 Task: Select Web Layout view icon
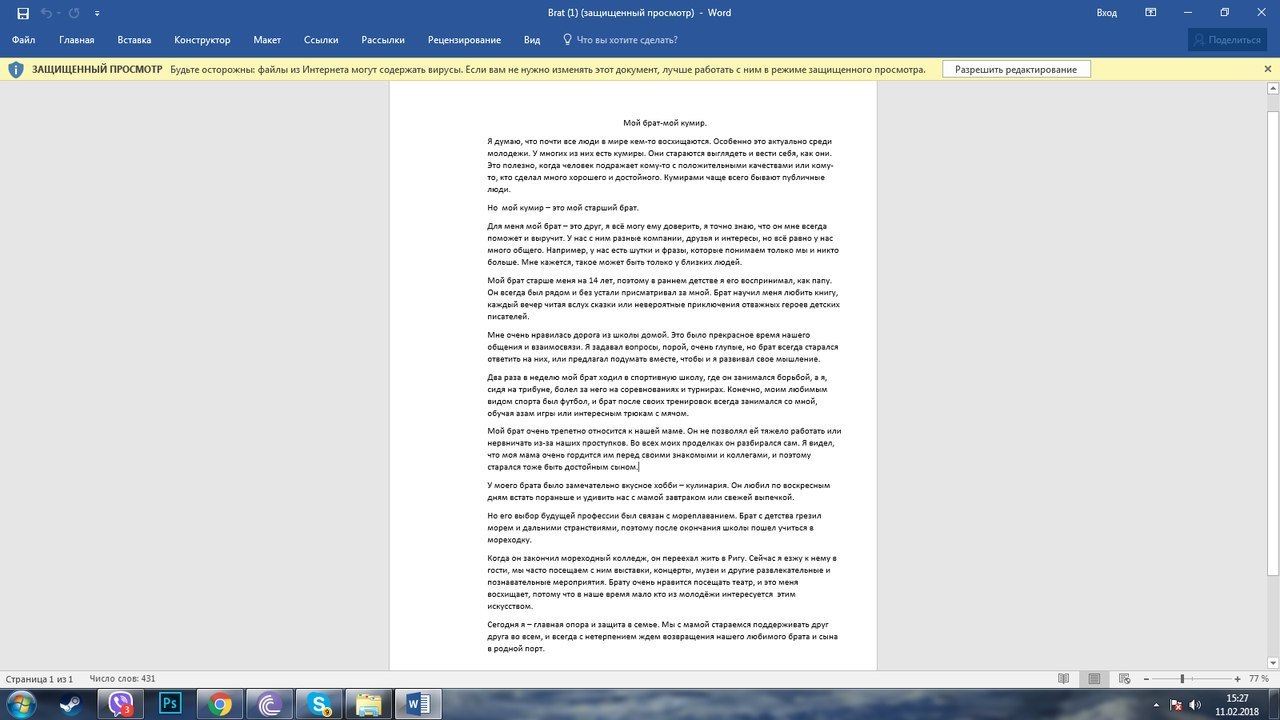(x=1125, y=678)
